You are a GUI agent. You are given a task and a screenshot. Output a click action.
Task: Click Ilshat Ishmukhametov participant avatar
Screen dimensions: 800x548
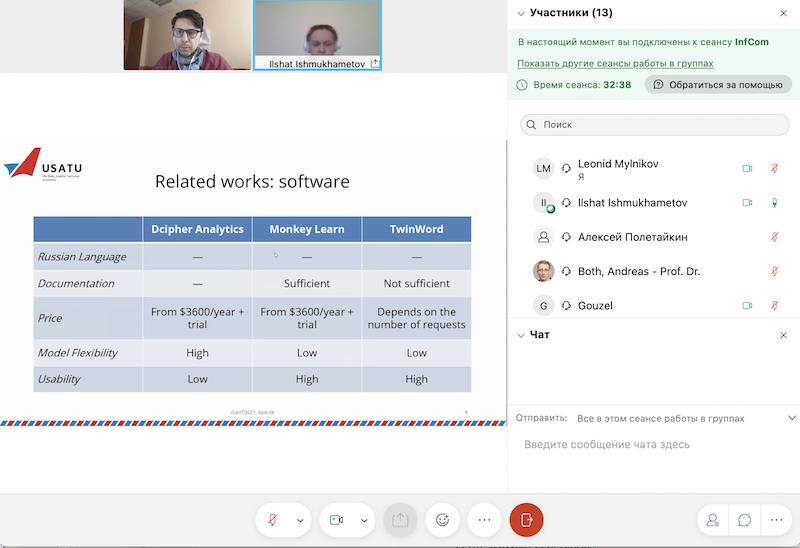[543, 203]
